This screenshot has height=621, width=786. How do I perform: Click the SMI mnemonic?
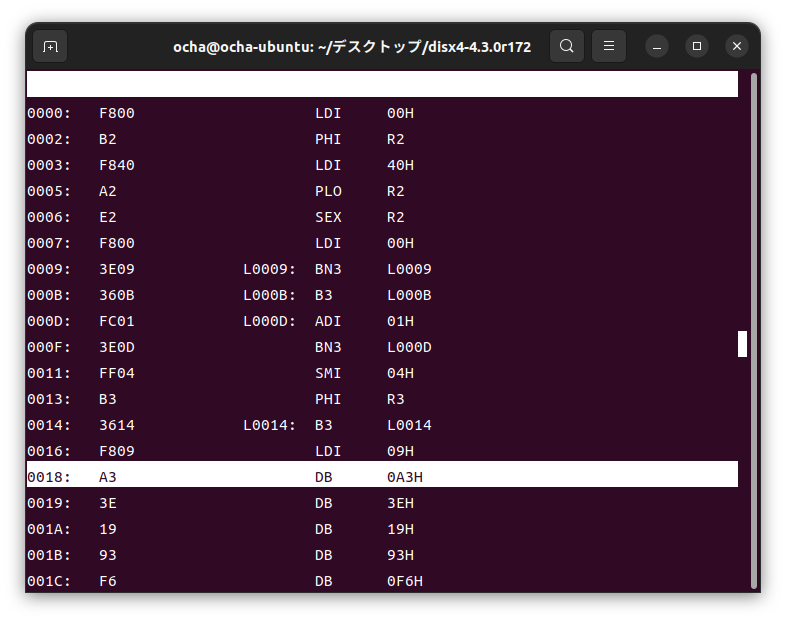(328, 373)
